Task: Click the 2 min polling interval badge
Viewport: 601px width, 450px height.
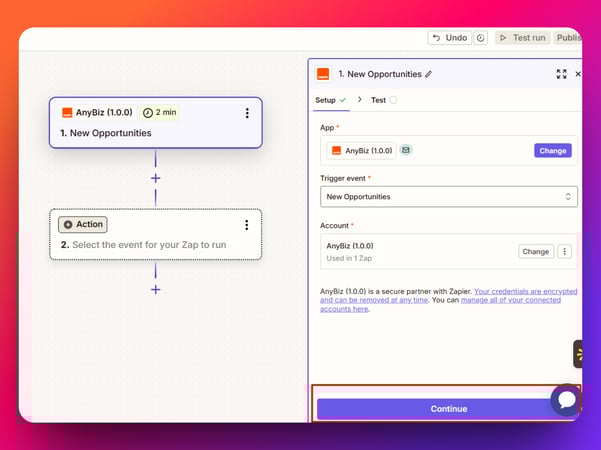Action: (x=159, y=113)
